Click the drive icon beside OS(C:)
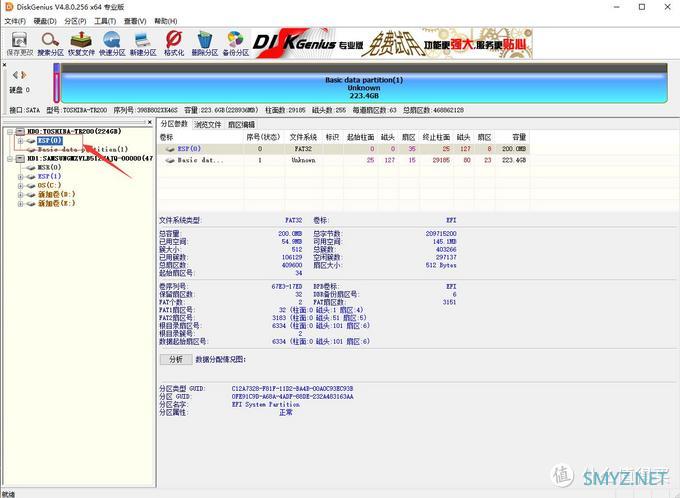 pos(31,186)
